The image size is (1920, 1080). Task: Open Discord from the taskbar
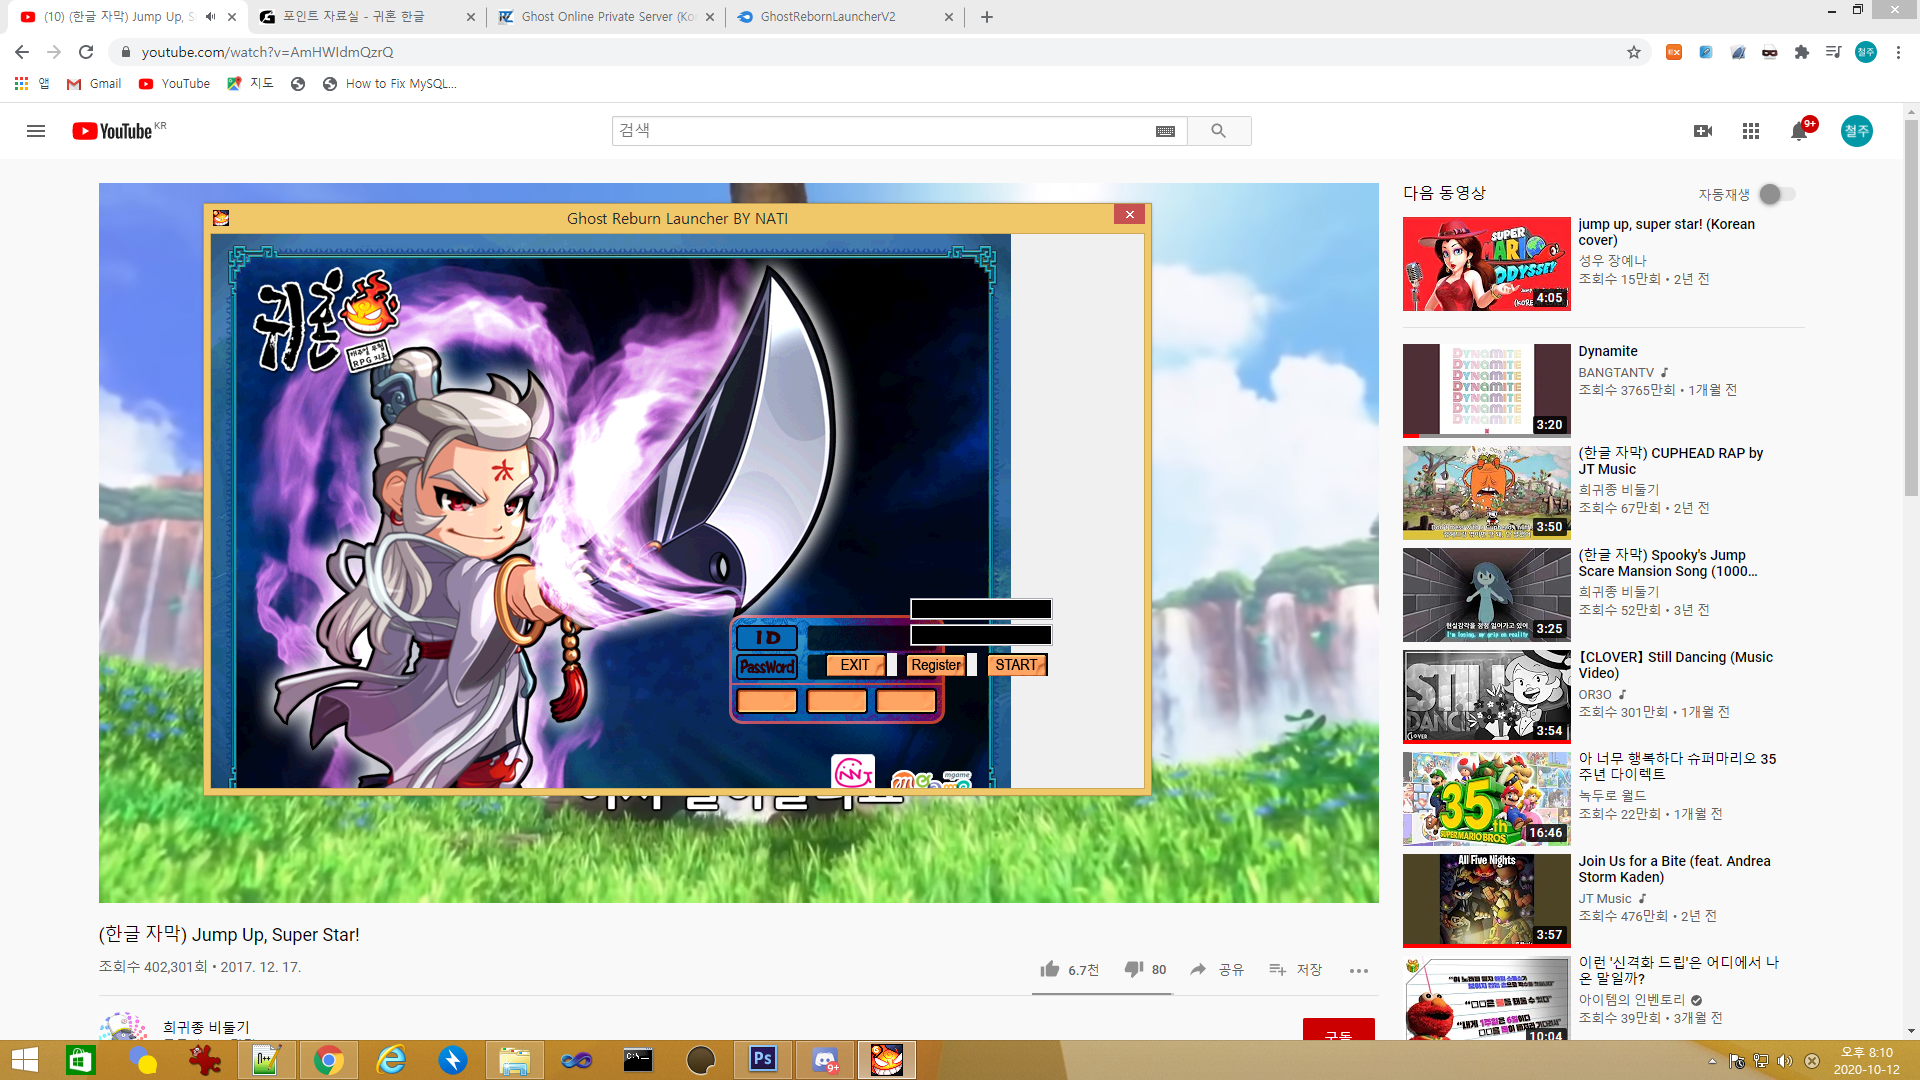coord(825,1059)
